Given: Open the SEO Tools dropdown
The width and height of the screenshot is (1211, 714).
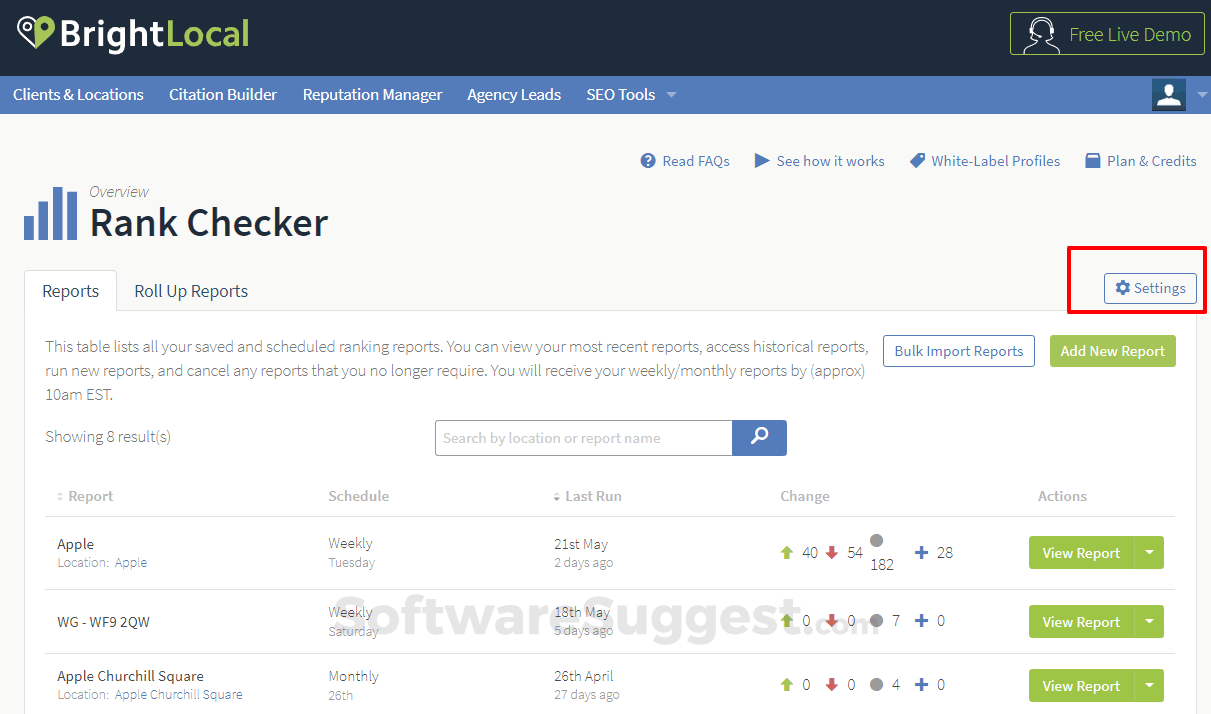Looking at the screenshot, I should tap(631, 94).
